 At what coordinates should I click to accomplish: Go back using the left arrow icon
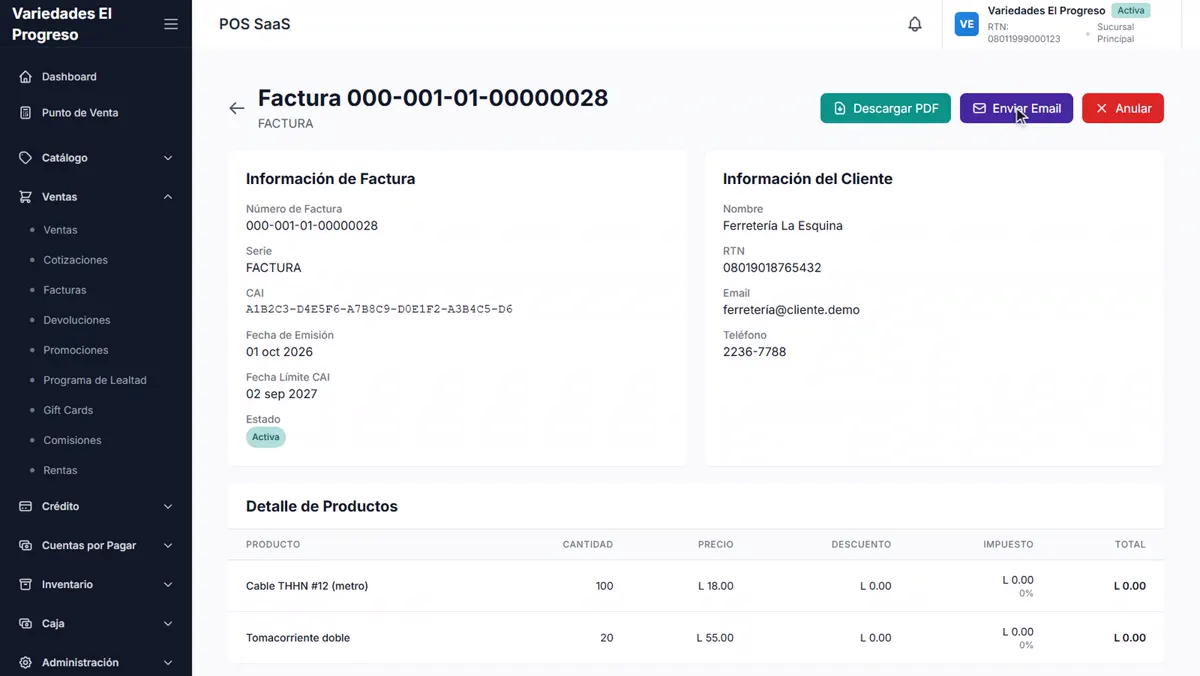point(237,108)
